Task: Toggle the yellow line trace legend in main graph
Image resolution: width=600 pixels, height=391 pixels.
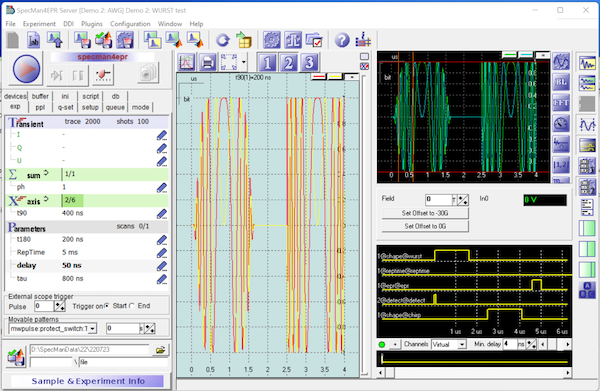Action: point(335,77)
